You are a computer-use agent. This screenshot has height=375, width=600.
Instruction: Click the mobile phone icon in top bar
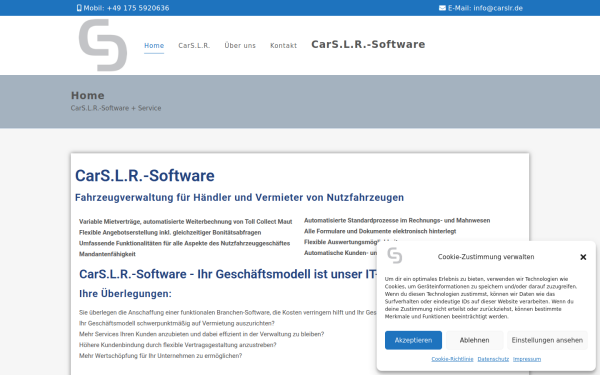click(x=79, y=8)
